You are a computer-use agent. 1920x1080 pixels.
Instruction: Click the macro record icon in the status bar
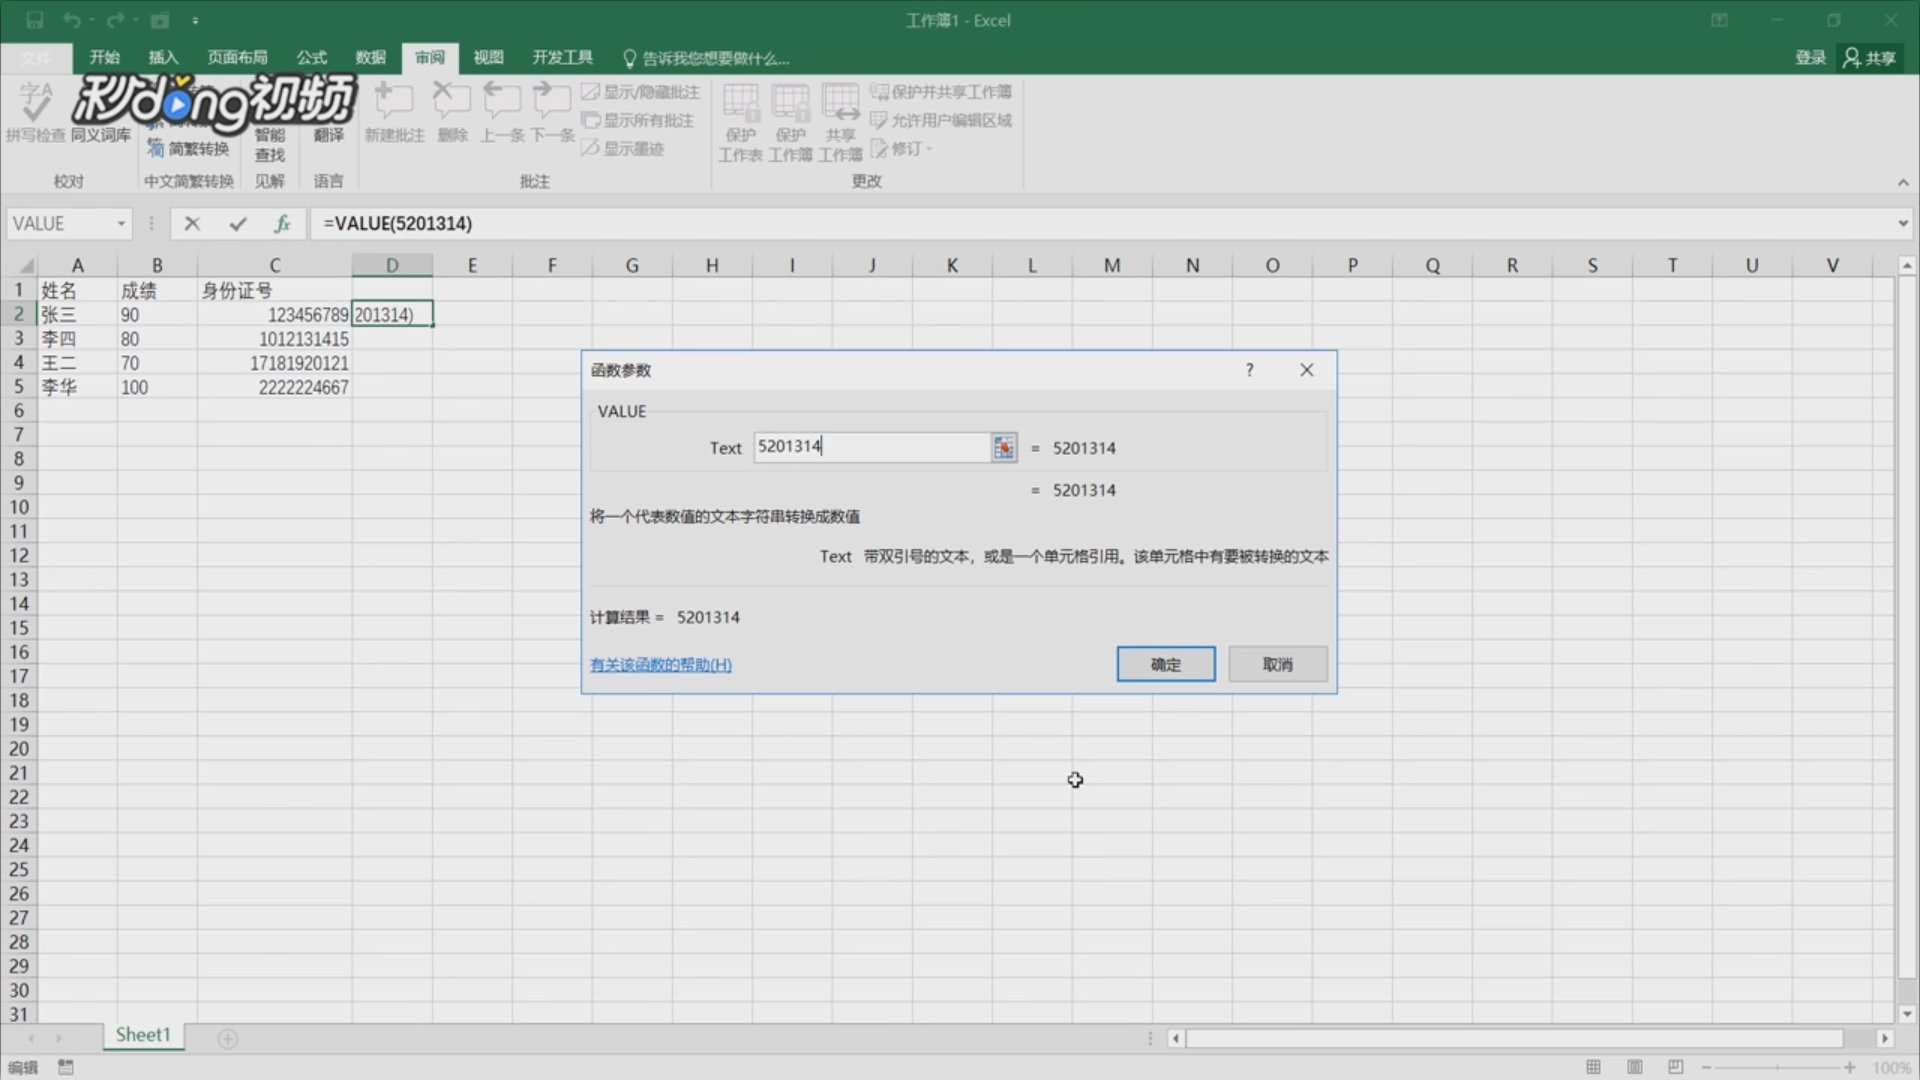pos(66,1067)
